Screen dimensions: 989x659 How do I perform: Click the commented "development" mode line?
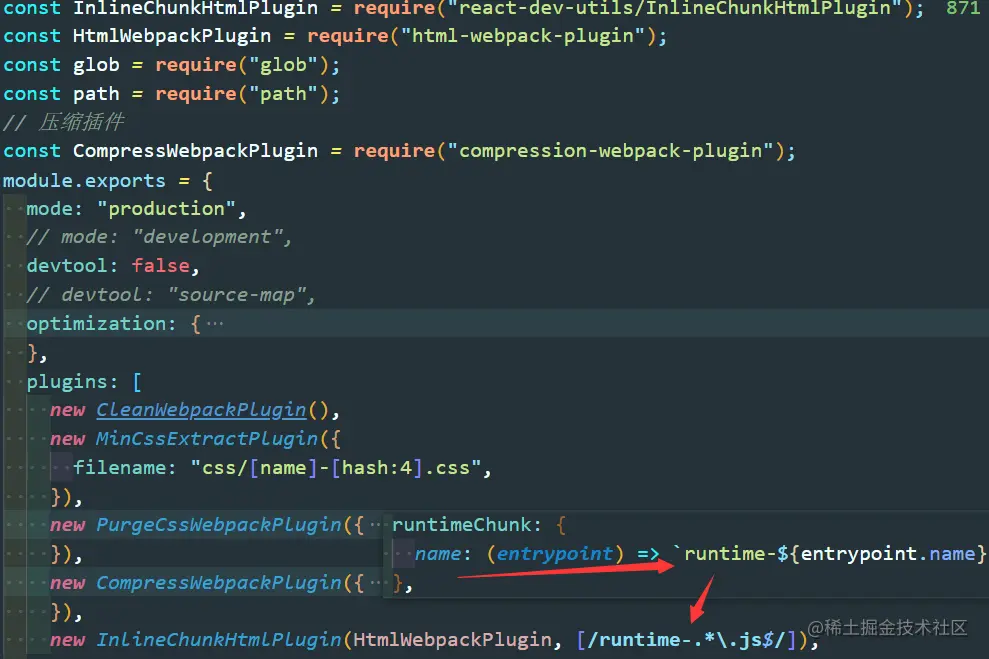[158, 238]
